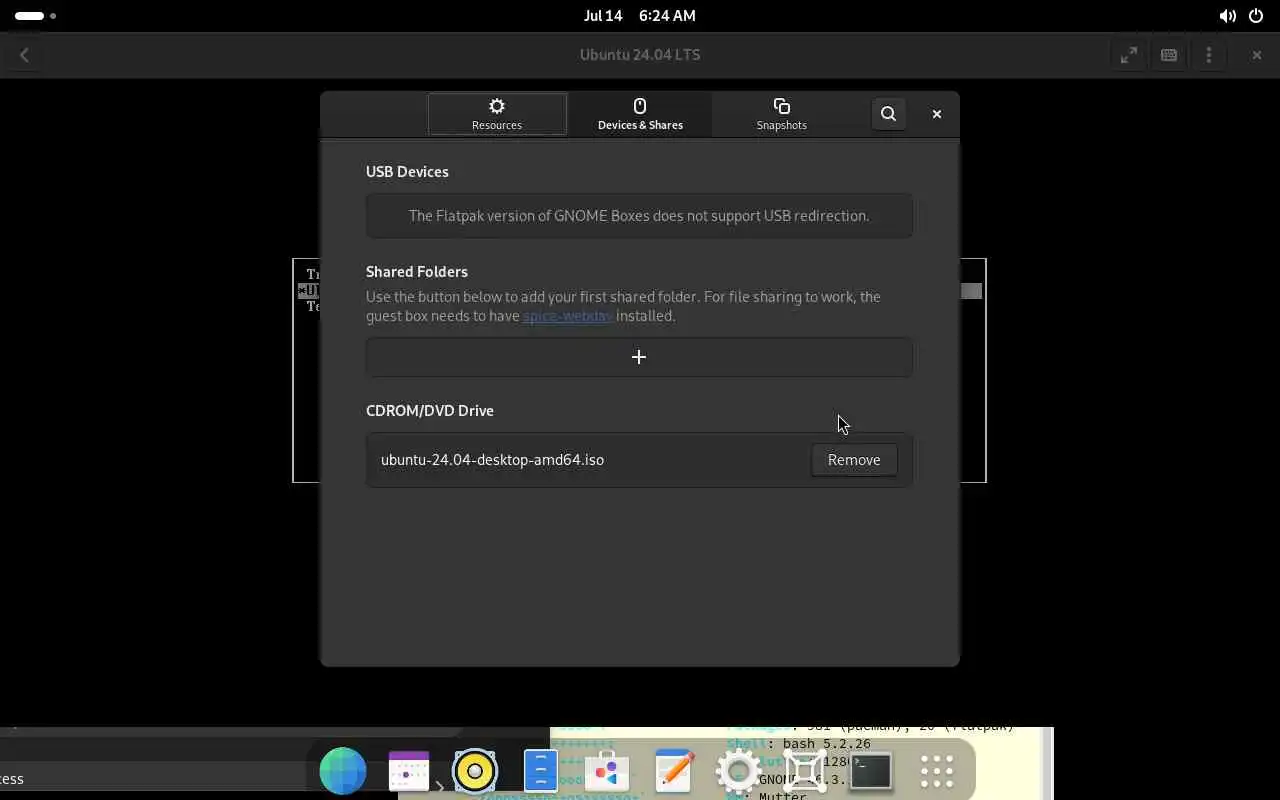1280x800 pixels.
Task: Select ubuntu-24.04-desktop-amd64.iso text
Action: coord(492,460)
